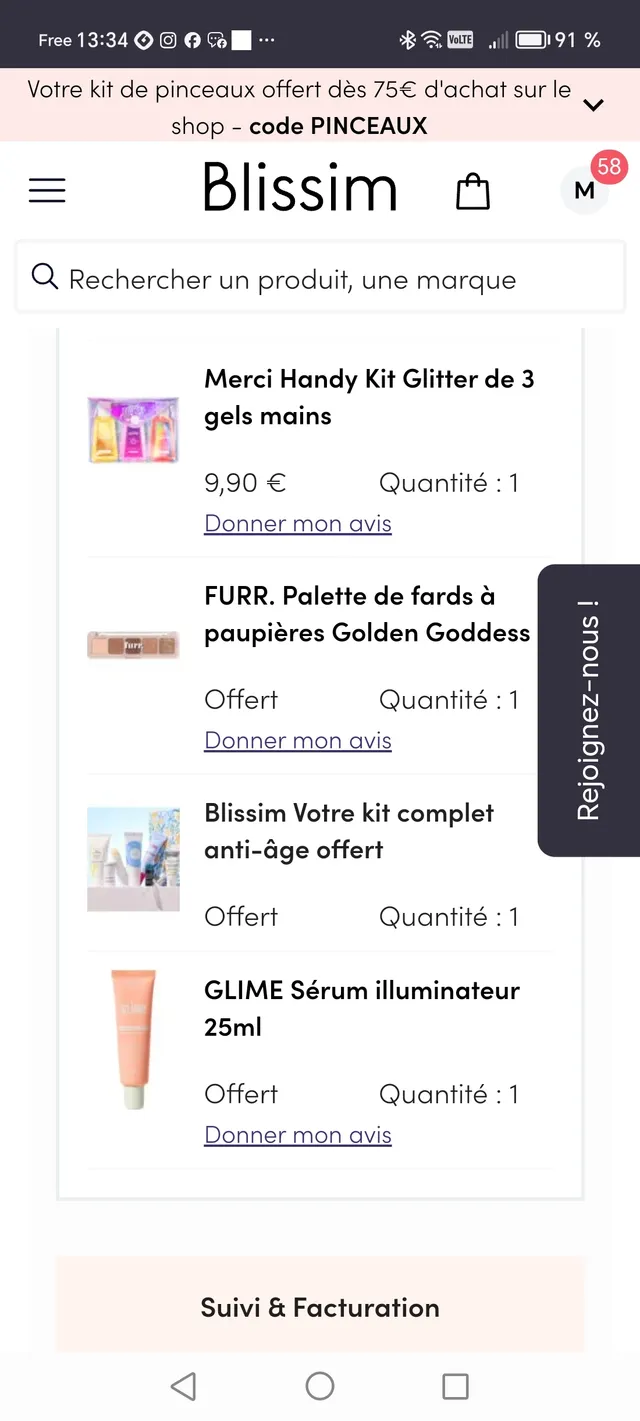Tap the product search input field
The height and width of the screenshot is (1421, 640).
point(320,277)
